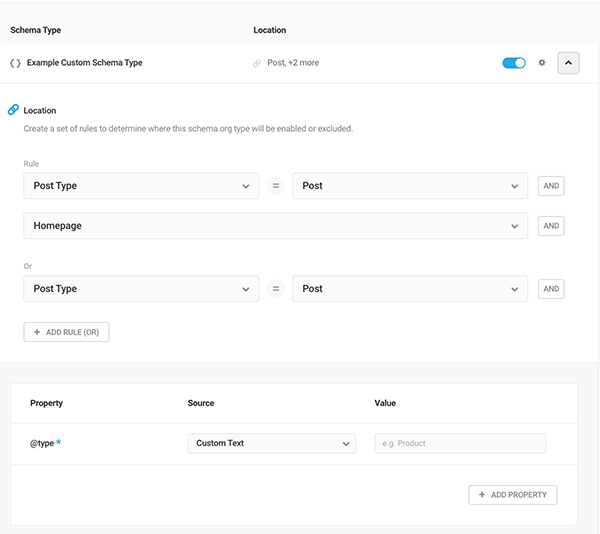600x534 pixels.
Task: Click AND button in the Or rule row
Action: (x=551, y=289)
